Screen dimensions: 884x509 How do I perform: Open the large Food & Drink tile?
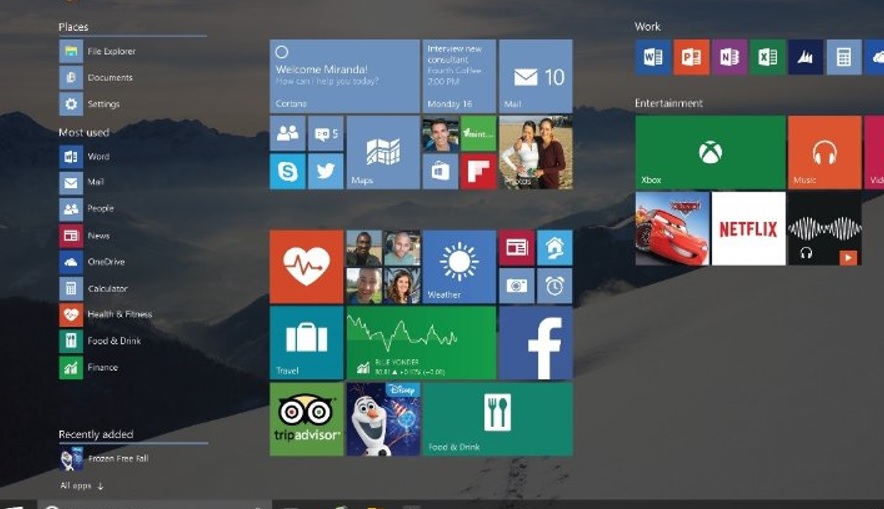coord(497,419)
